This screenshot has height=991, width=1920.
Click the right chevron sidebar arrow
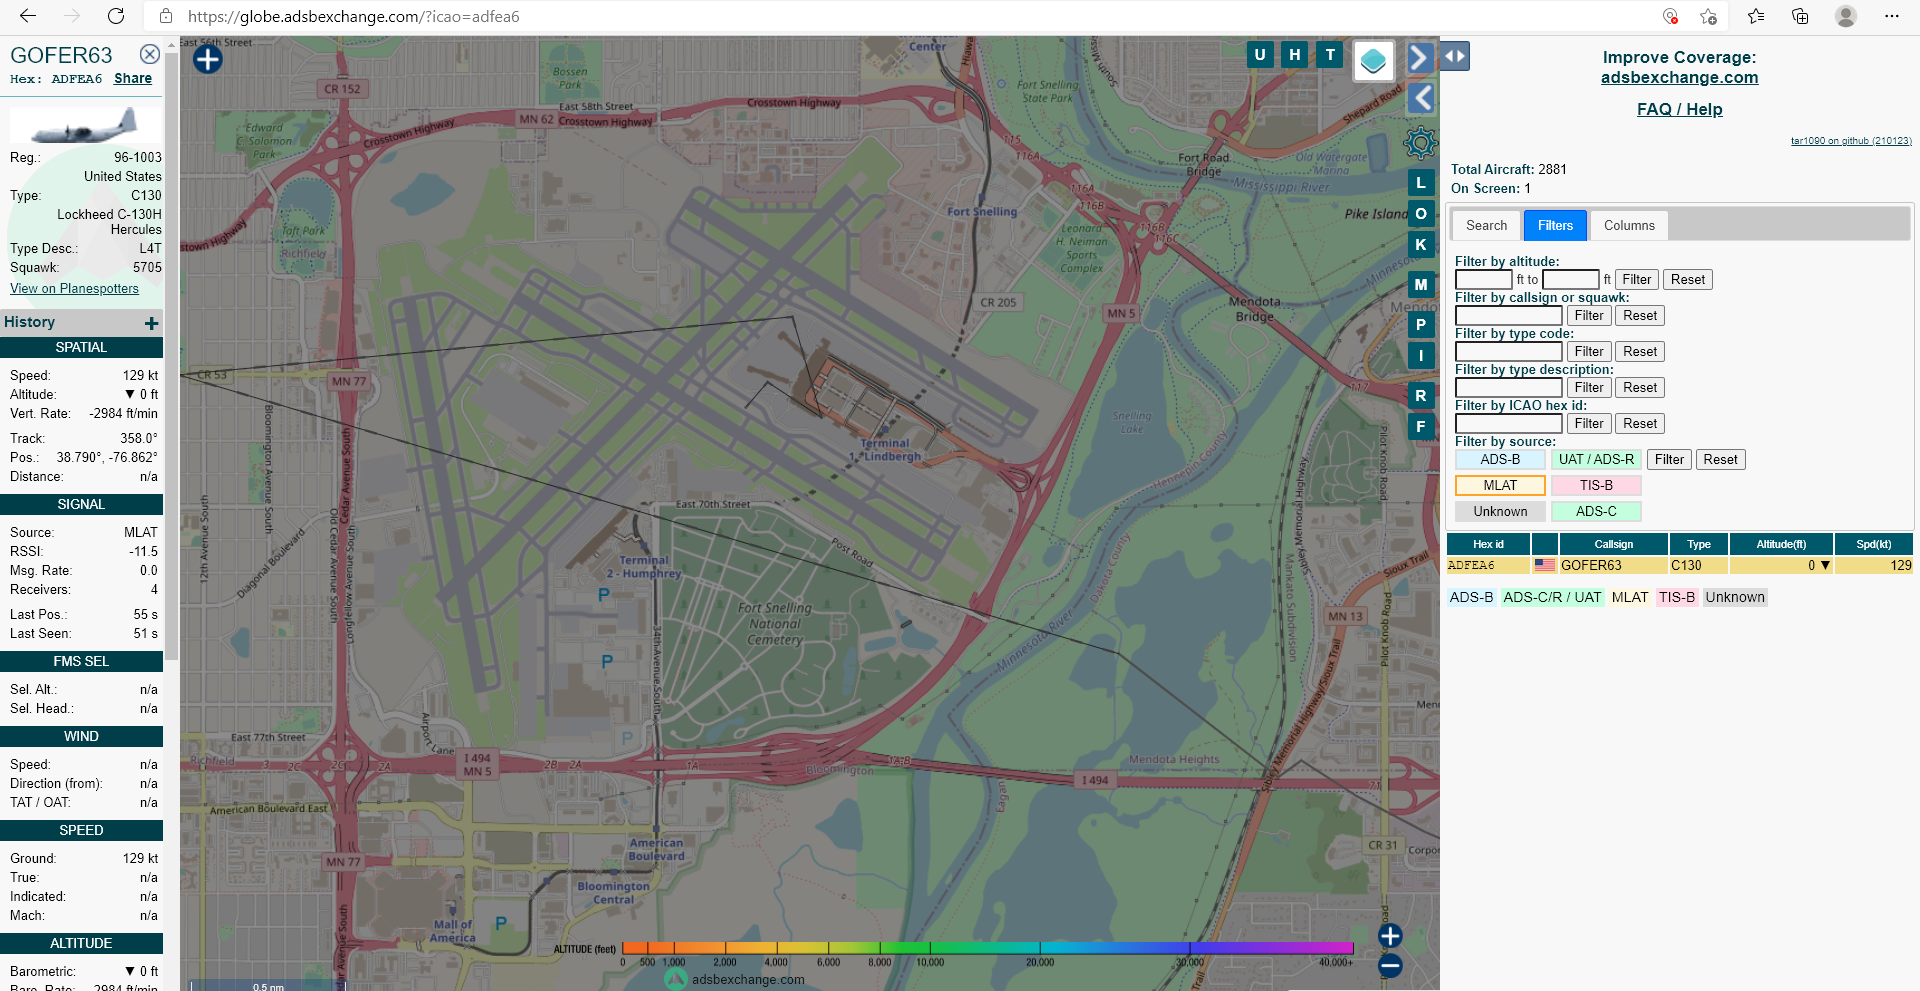pyautogui.click(x=1419, y=58)
